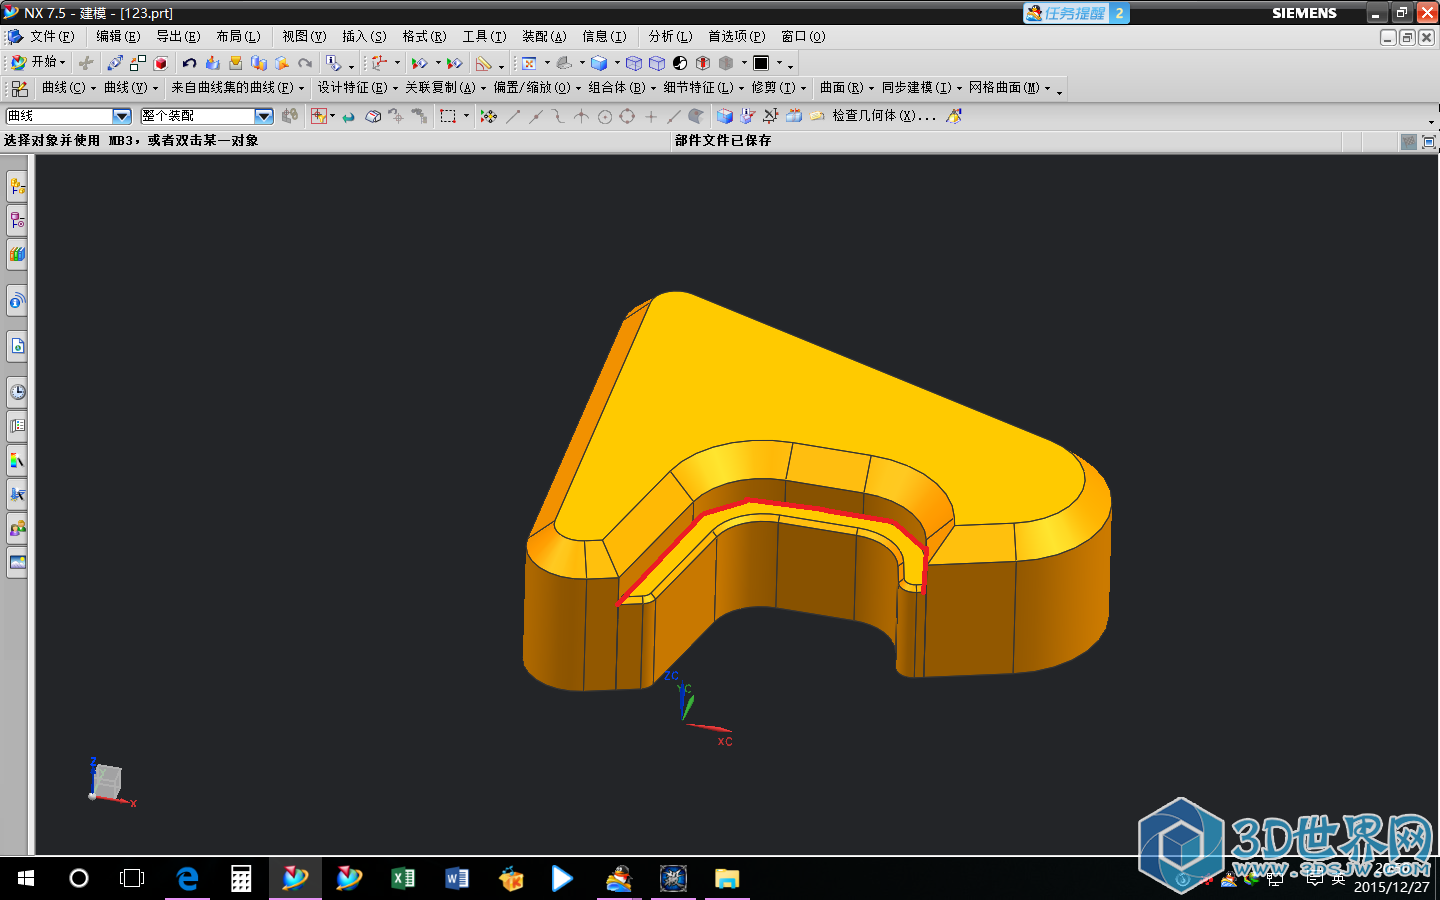The height and width of the screenshot is (900, 1440).
Task: Toggle the End Point snap option
Action: click(x=513, y=116)
